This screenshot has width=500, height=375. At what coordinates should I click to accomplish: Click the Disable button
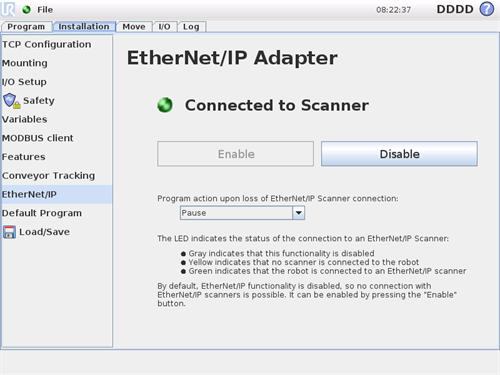click(399, 154)
